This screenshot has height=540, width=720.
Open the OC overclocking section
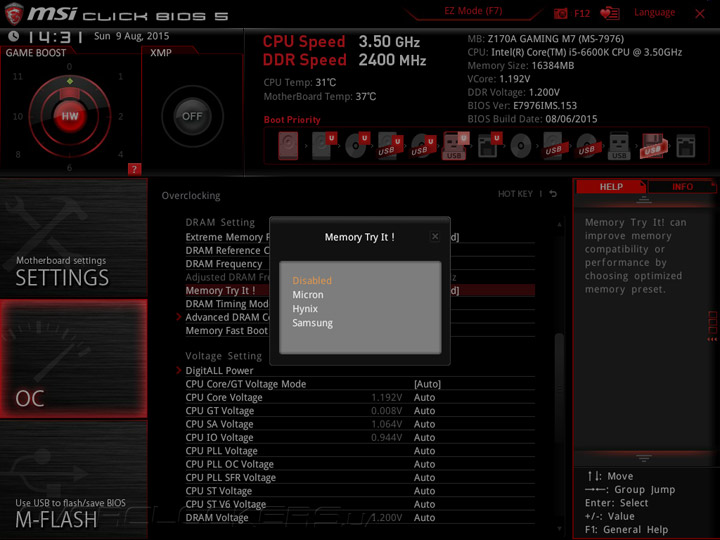click(73, 359)
